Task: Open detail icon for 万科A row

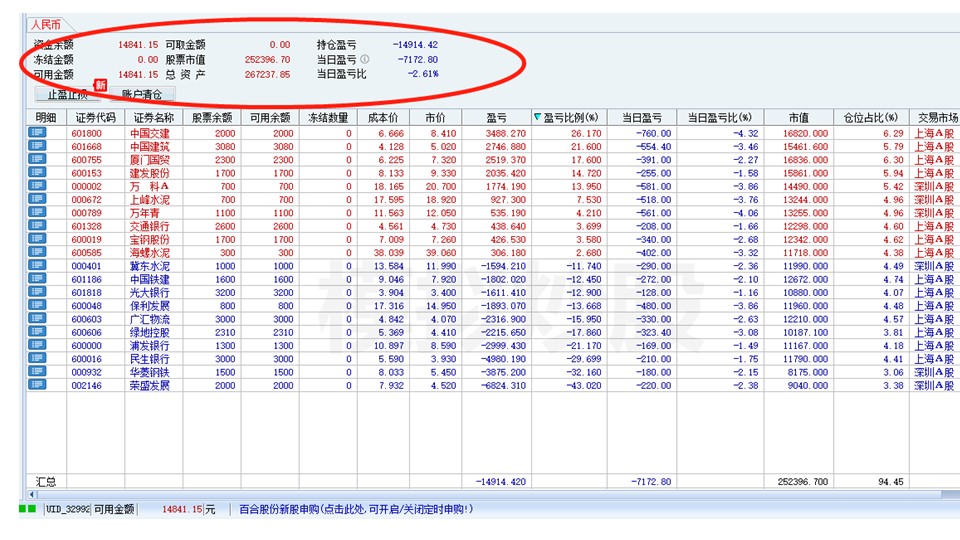Action: 37,186
